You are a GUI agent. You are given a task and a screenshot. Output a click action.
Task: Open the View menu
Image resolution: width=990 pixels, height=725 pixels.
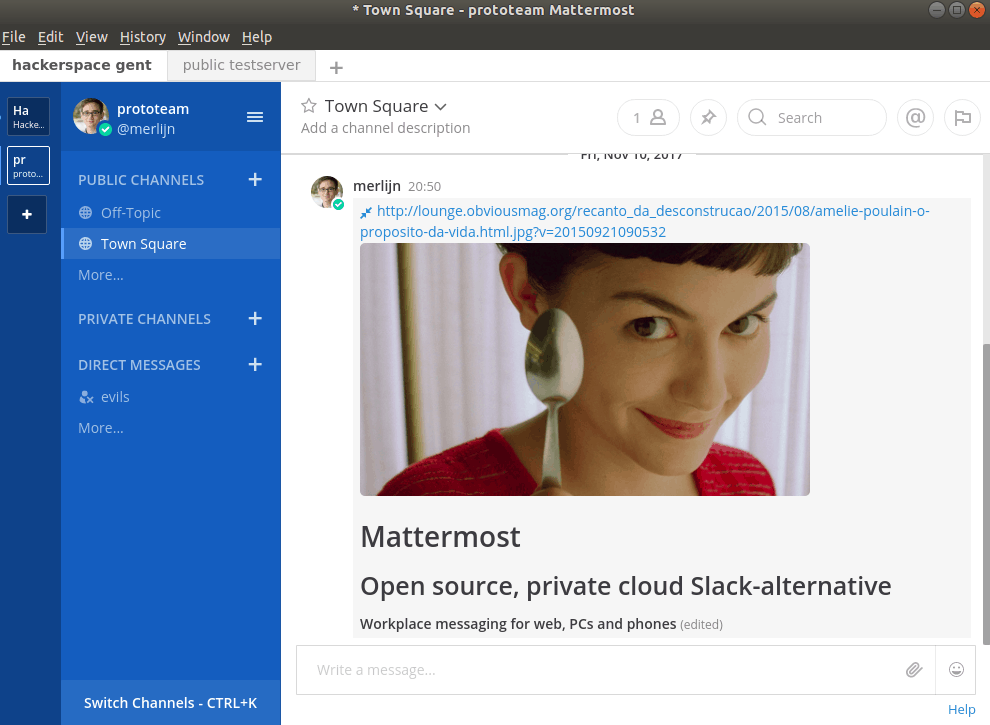coord(92,37)
